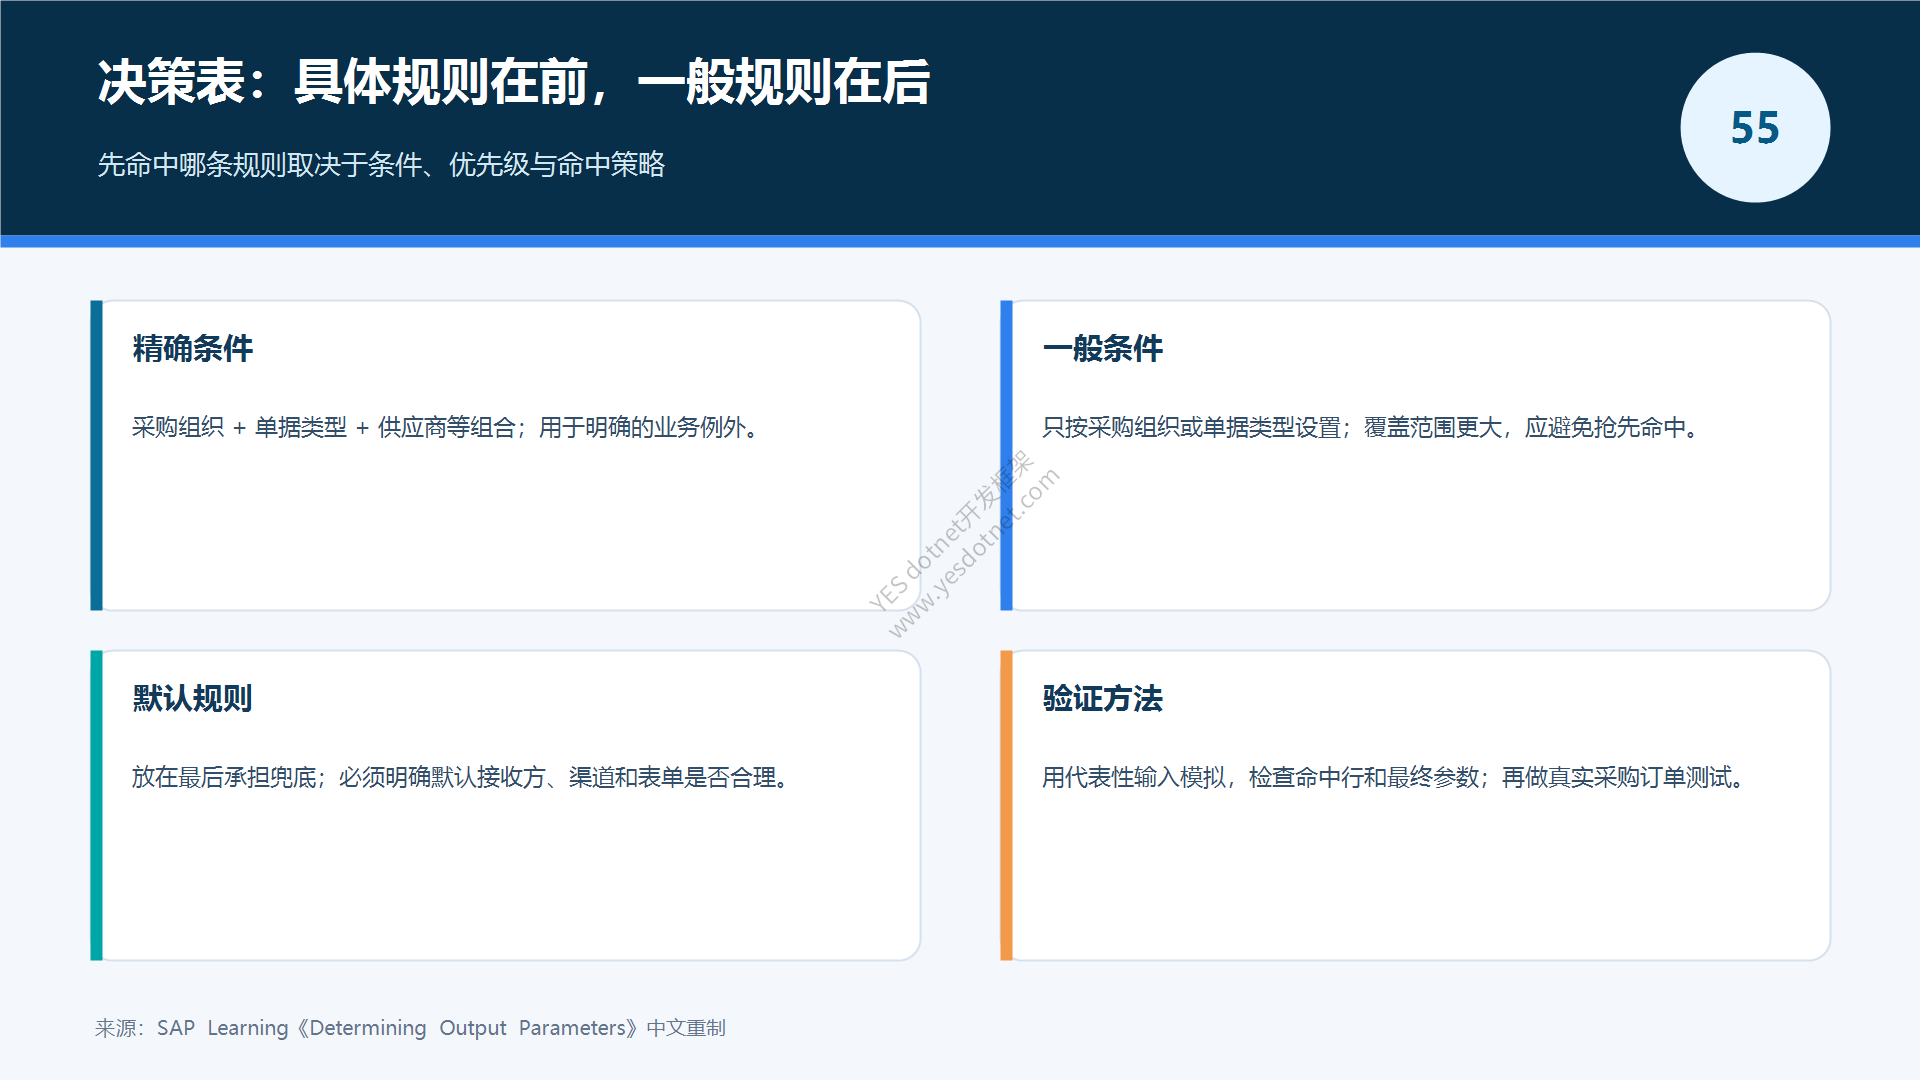Viewport: 1920px width, 1080px height.
Task: Click the text starting 只按采购组织或单据类型设置
Action: tap(1372, 427)
